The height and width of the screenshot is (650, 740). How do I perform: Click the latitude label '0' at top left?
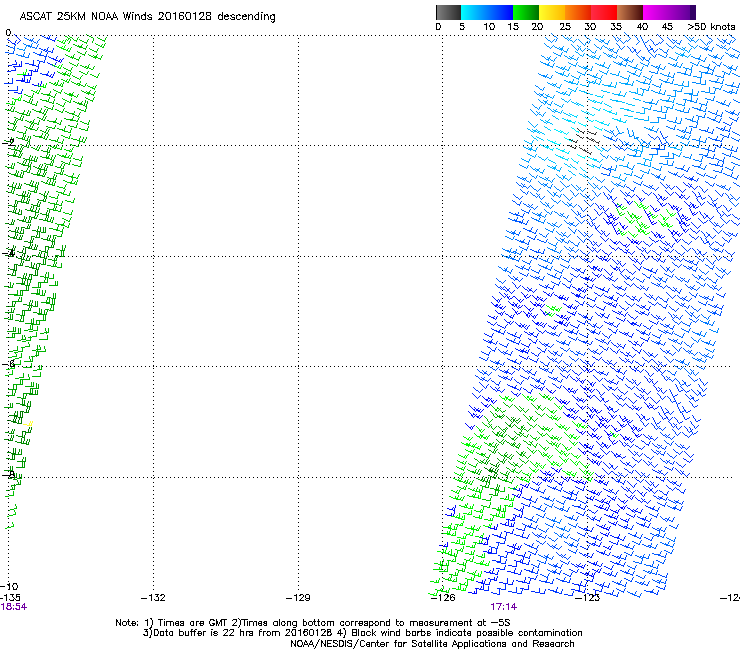(8, 33)
